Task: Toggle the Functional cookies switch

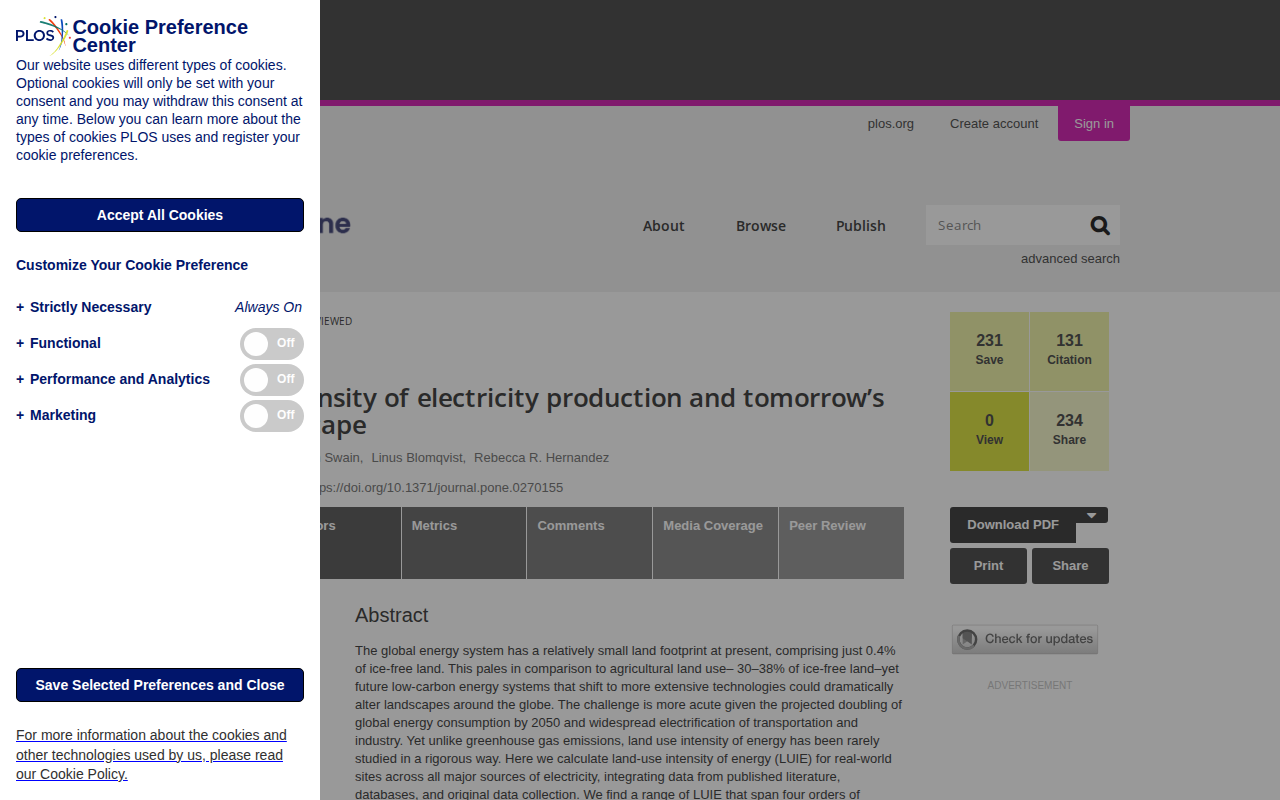Action: tap(272, 344)
